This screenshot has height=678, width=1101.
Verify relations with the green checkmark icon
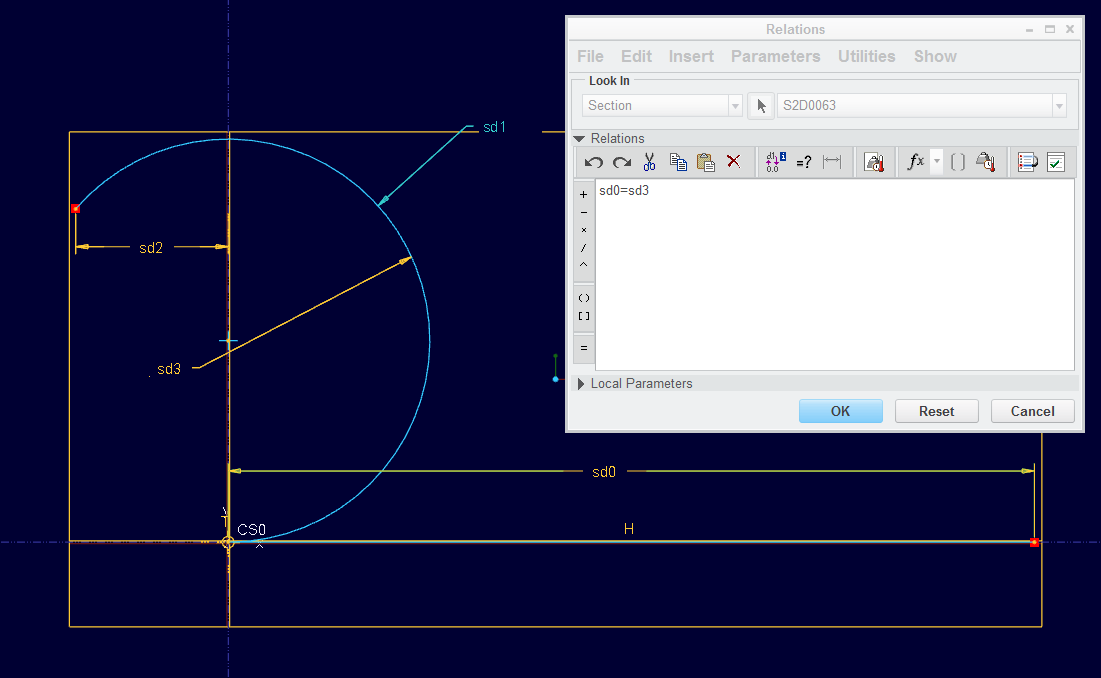pos(1056,162)
